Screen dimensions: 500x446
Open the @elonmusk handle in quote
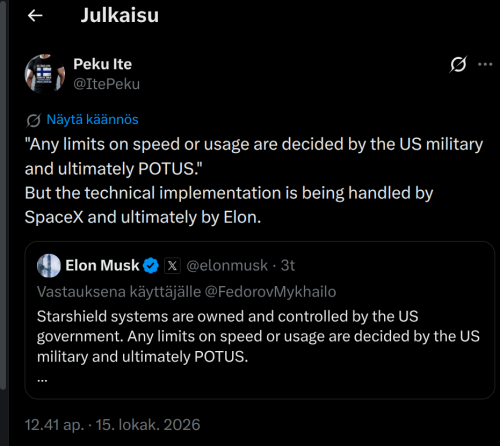(x=227, y=266)
